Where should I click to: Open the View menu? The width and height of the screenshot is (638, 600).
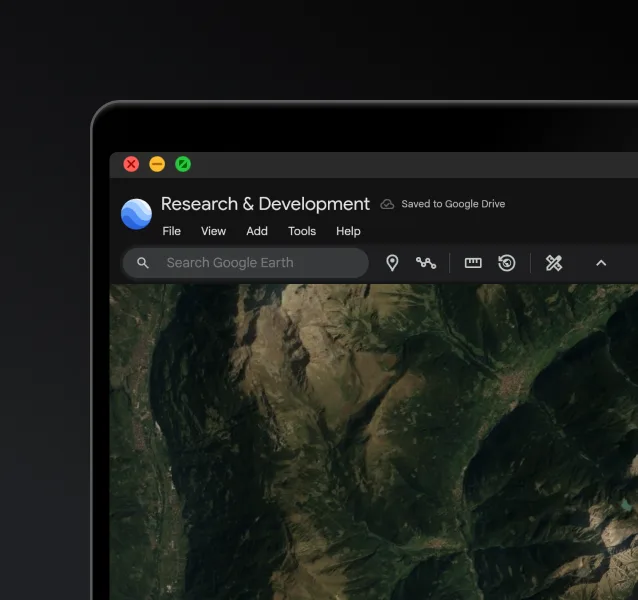(x=213, y=231)
